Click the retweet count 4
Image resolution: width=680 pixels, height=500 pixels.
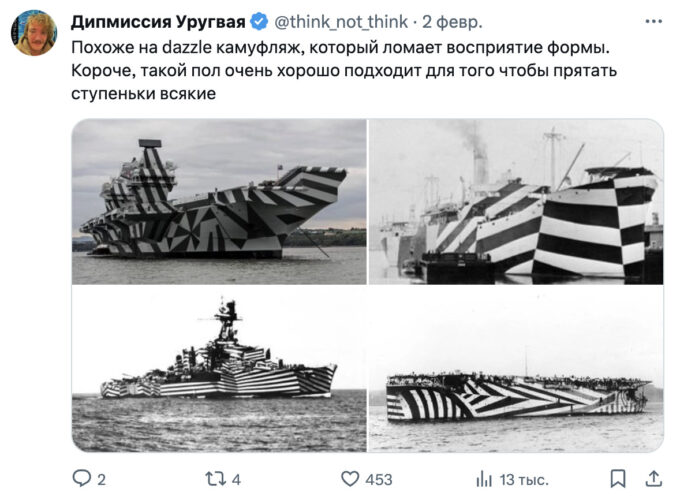(x=236, y=480)
